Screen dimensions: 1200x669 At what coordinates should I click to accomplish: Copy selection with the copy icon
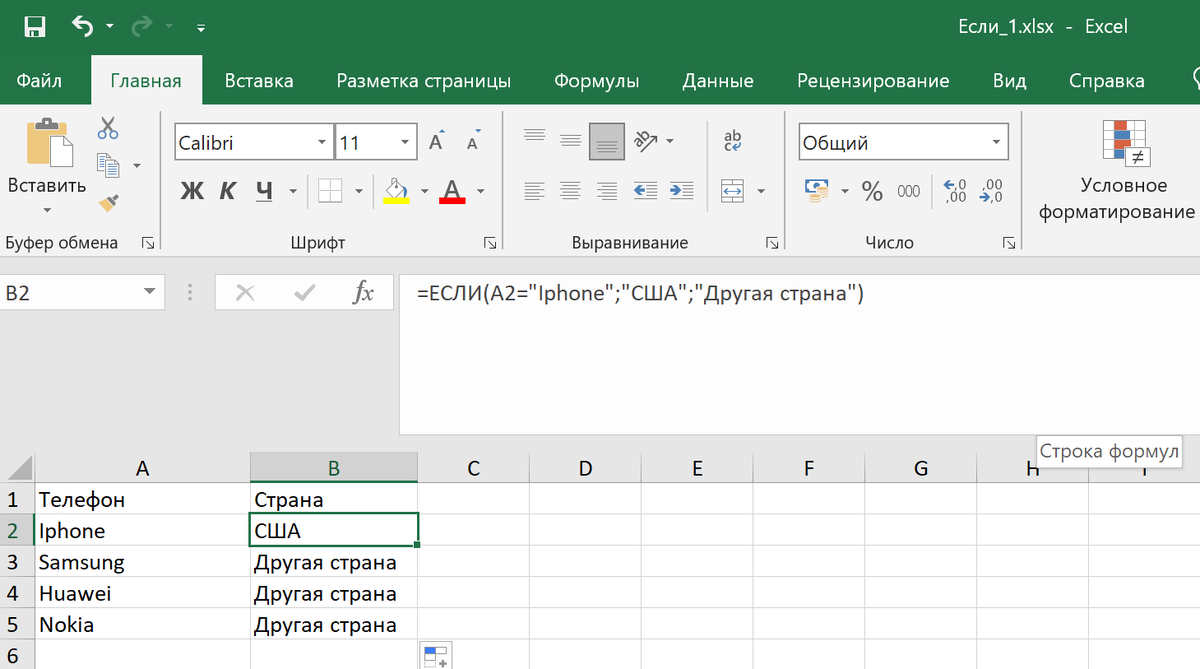[108, 164]
